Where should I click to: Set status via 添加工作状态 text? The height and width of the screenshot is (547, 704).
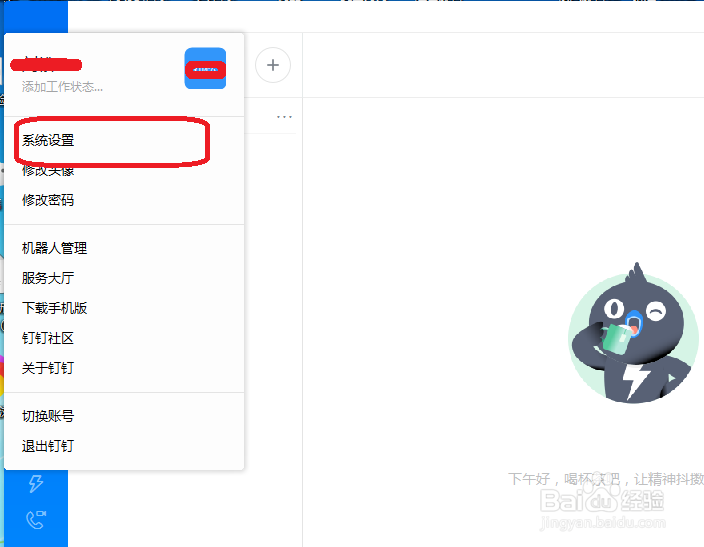(x=62, y=87)
